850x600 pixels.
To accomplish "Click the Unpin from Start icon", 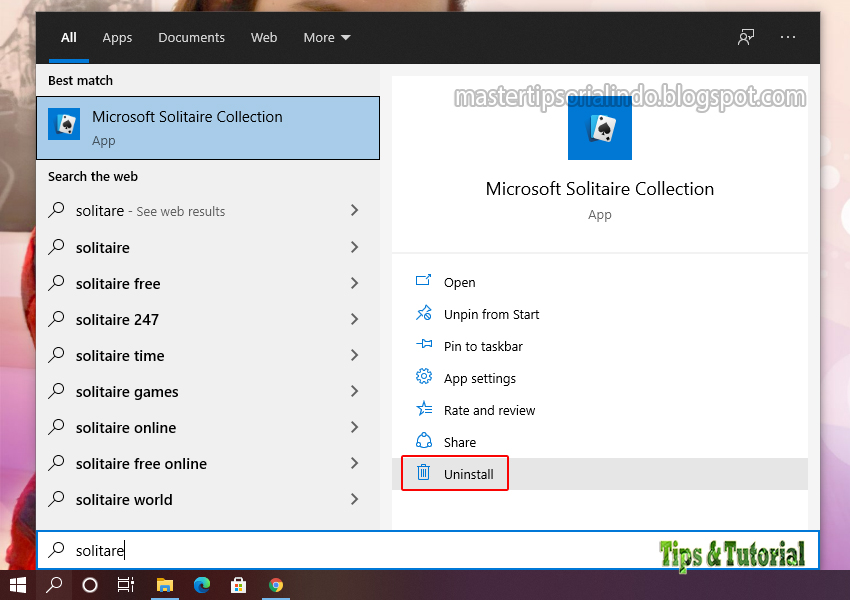I will click(423, 313).
